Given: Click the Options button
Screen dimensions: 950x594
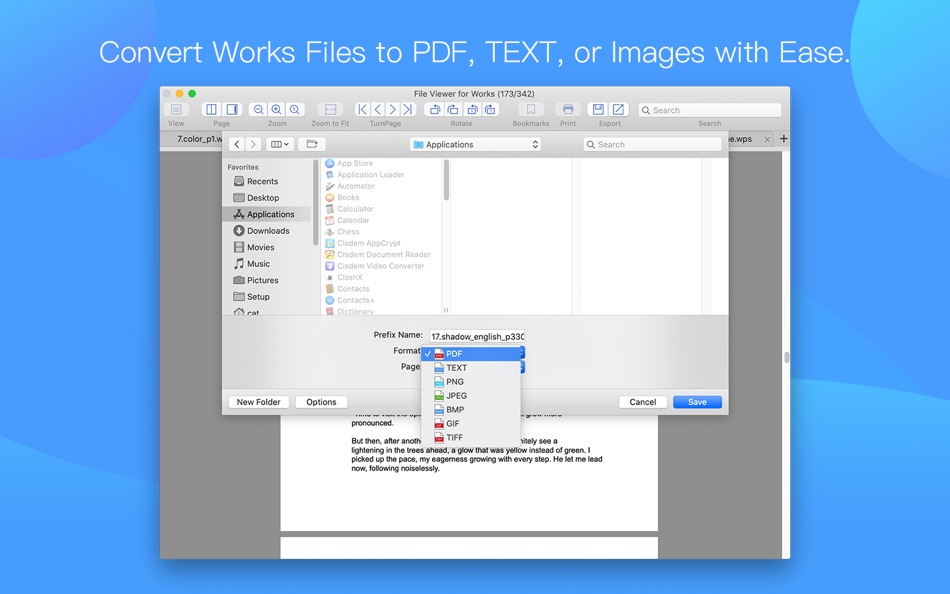Looking at the screenshot, I should point(321,402).
